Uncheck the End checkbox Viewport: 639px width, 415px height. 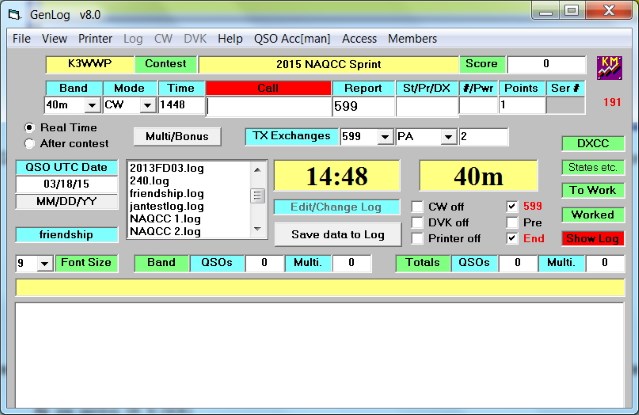[513, 238]
